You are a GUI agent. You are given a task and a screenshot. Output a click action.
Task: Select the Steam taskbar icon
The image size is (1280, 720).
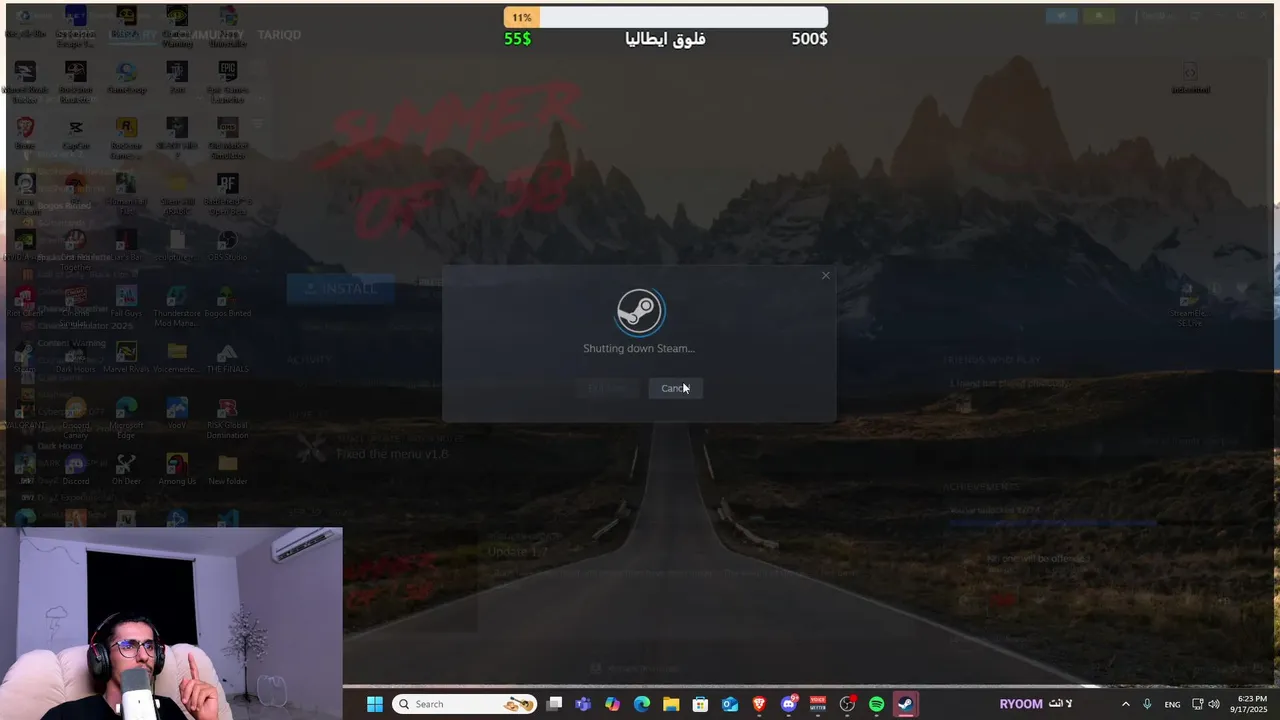tap(906, 704)
